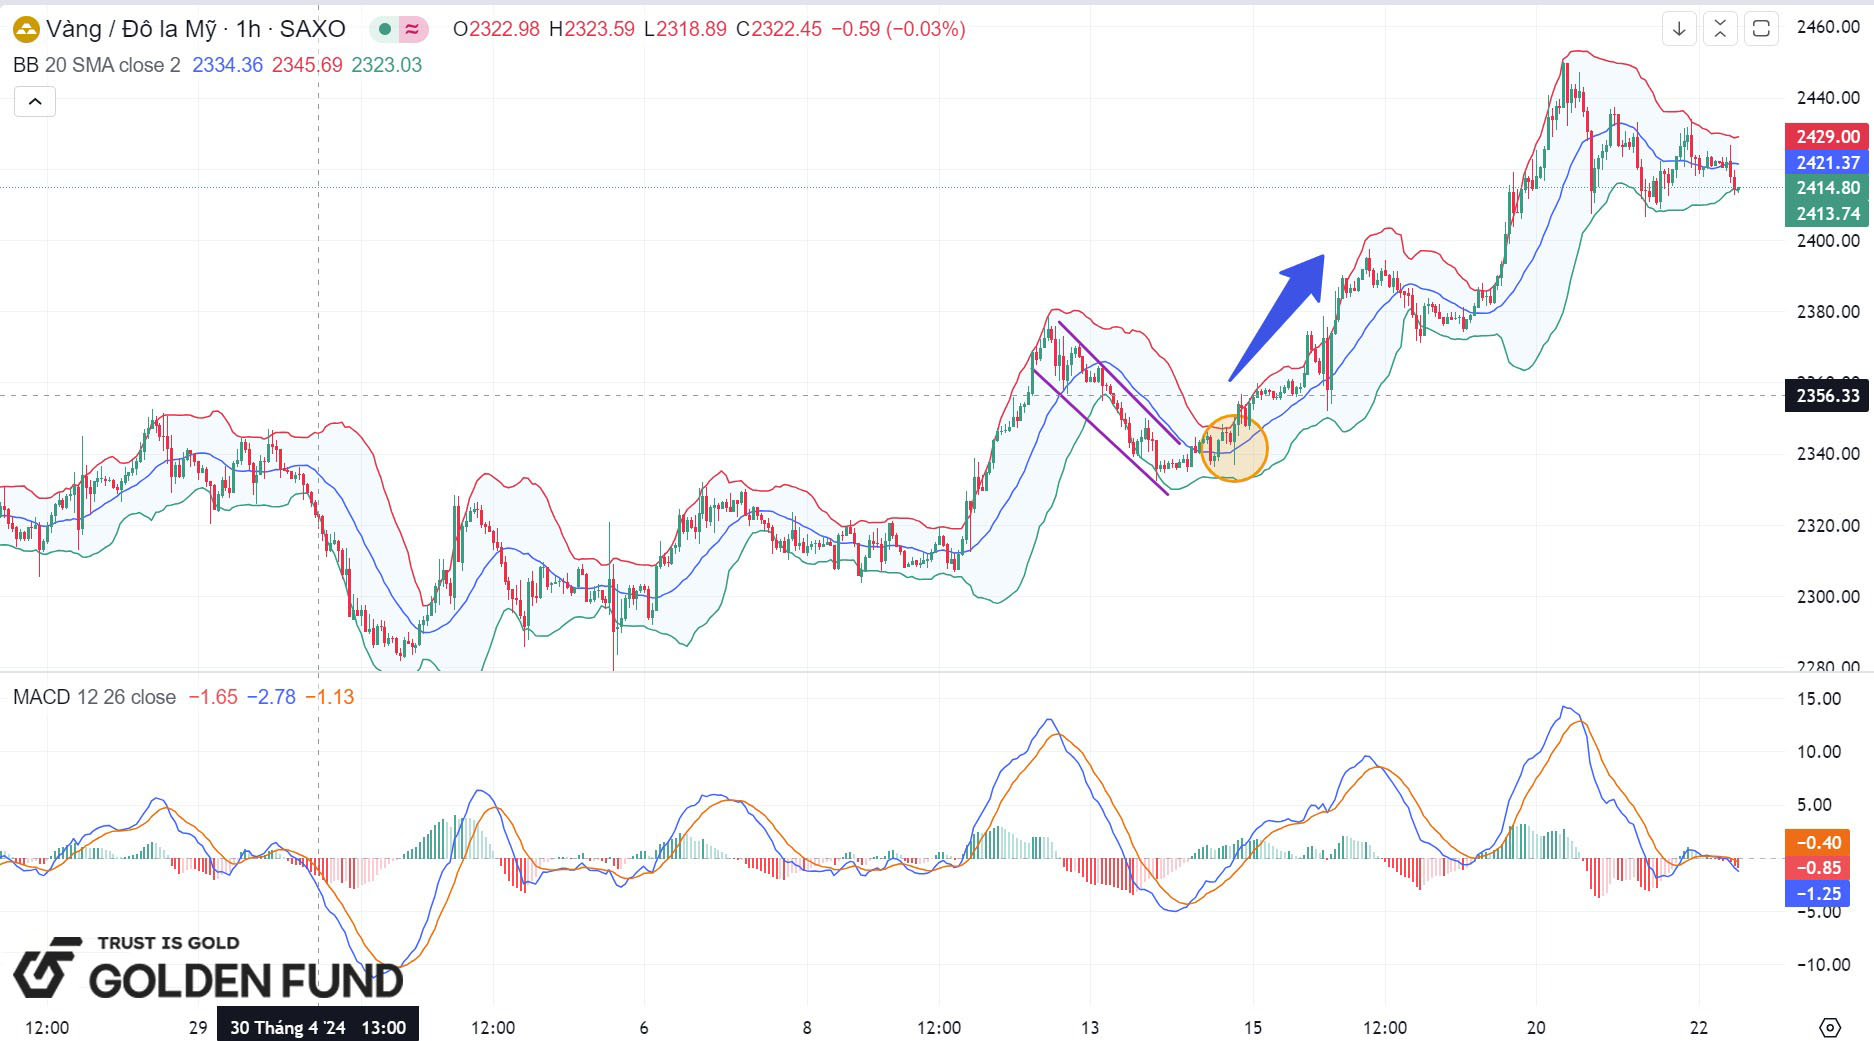Click the red 2429.00 price axis label
Image resolution: width=1874 pixels, height=1041 pixels.
[x=1827, y=137]
